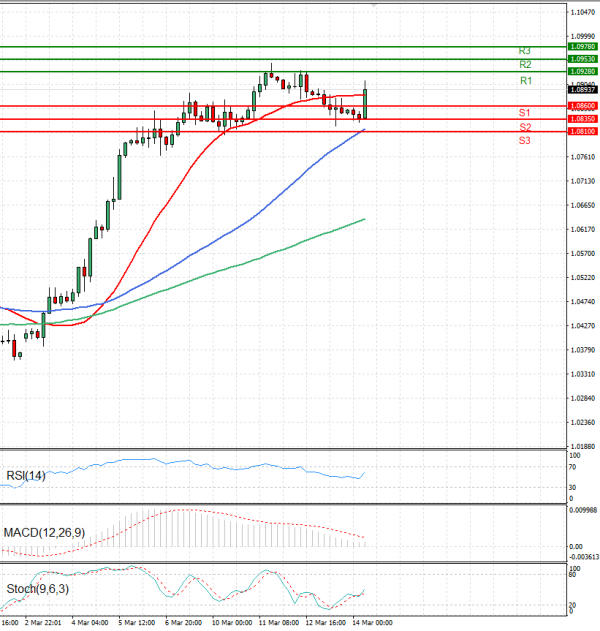Select the 1.09780 price tag
This screenshot has width=600, height=631.
tap(583, 47)
